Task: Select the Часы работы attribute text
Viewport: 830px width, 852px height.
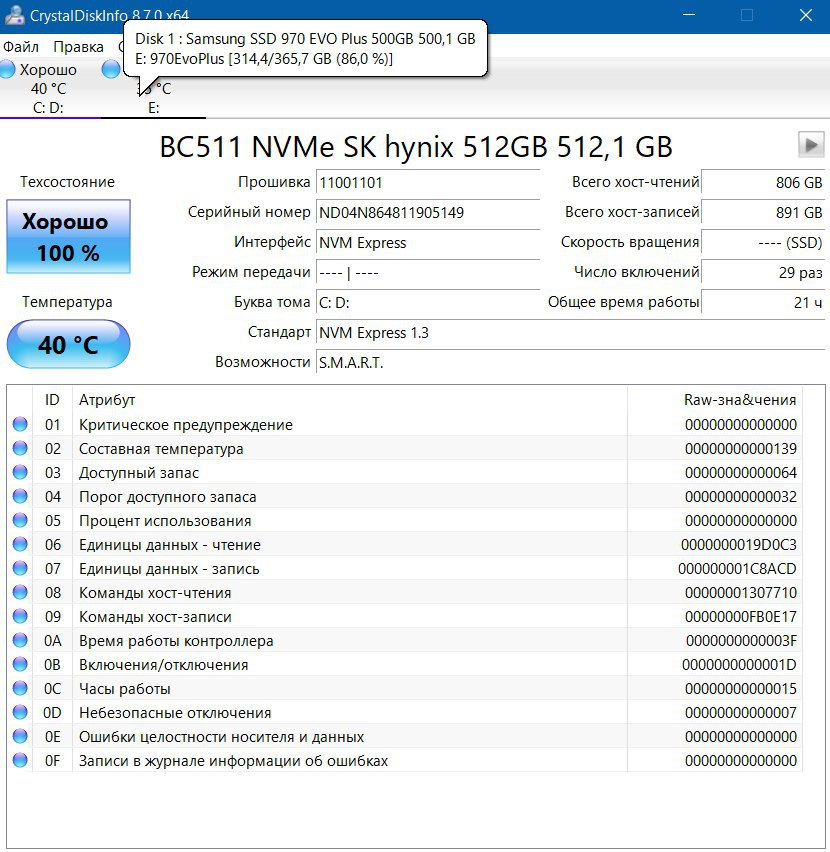Action: click(124, 688)
